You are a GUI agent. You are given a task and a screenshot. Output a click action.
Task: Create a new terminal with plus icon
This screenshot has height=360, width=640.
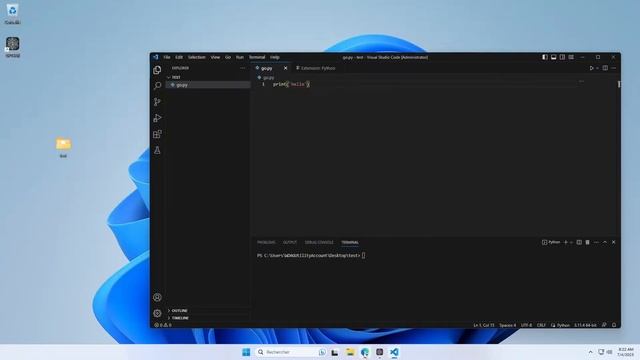pos(566,242)
